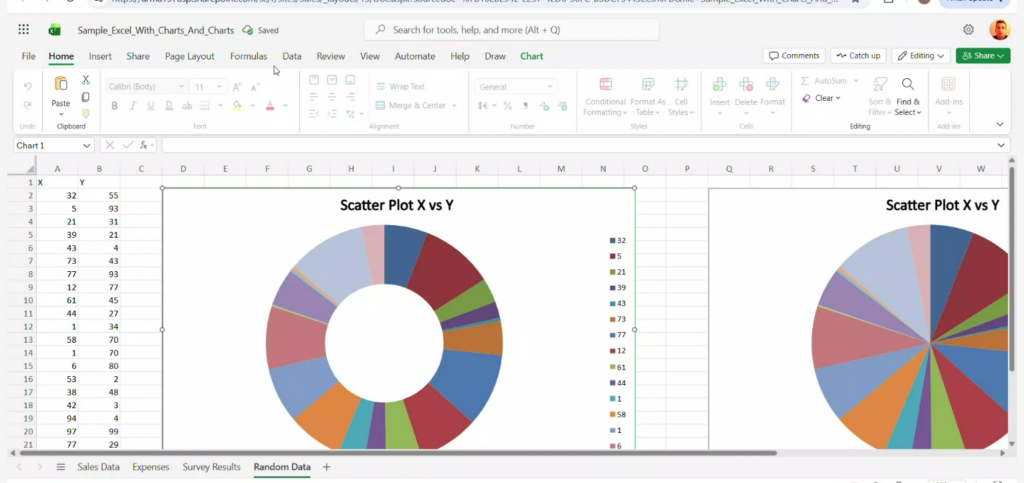
Task: Toggle italic formatting
Action: coord(133,105)
